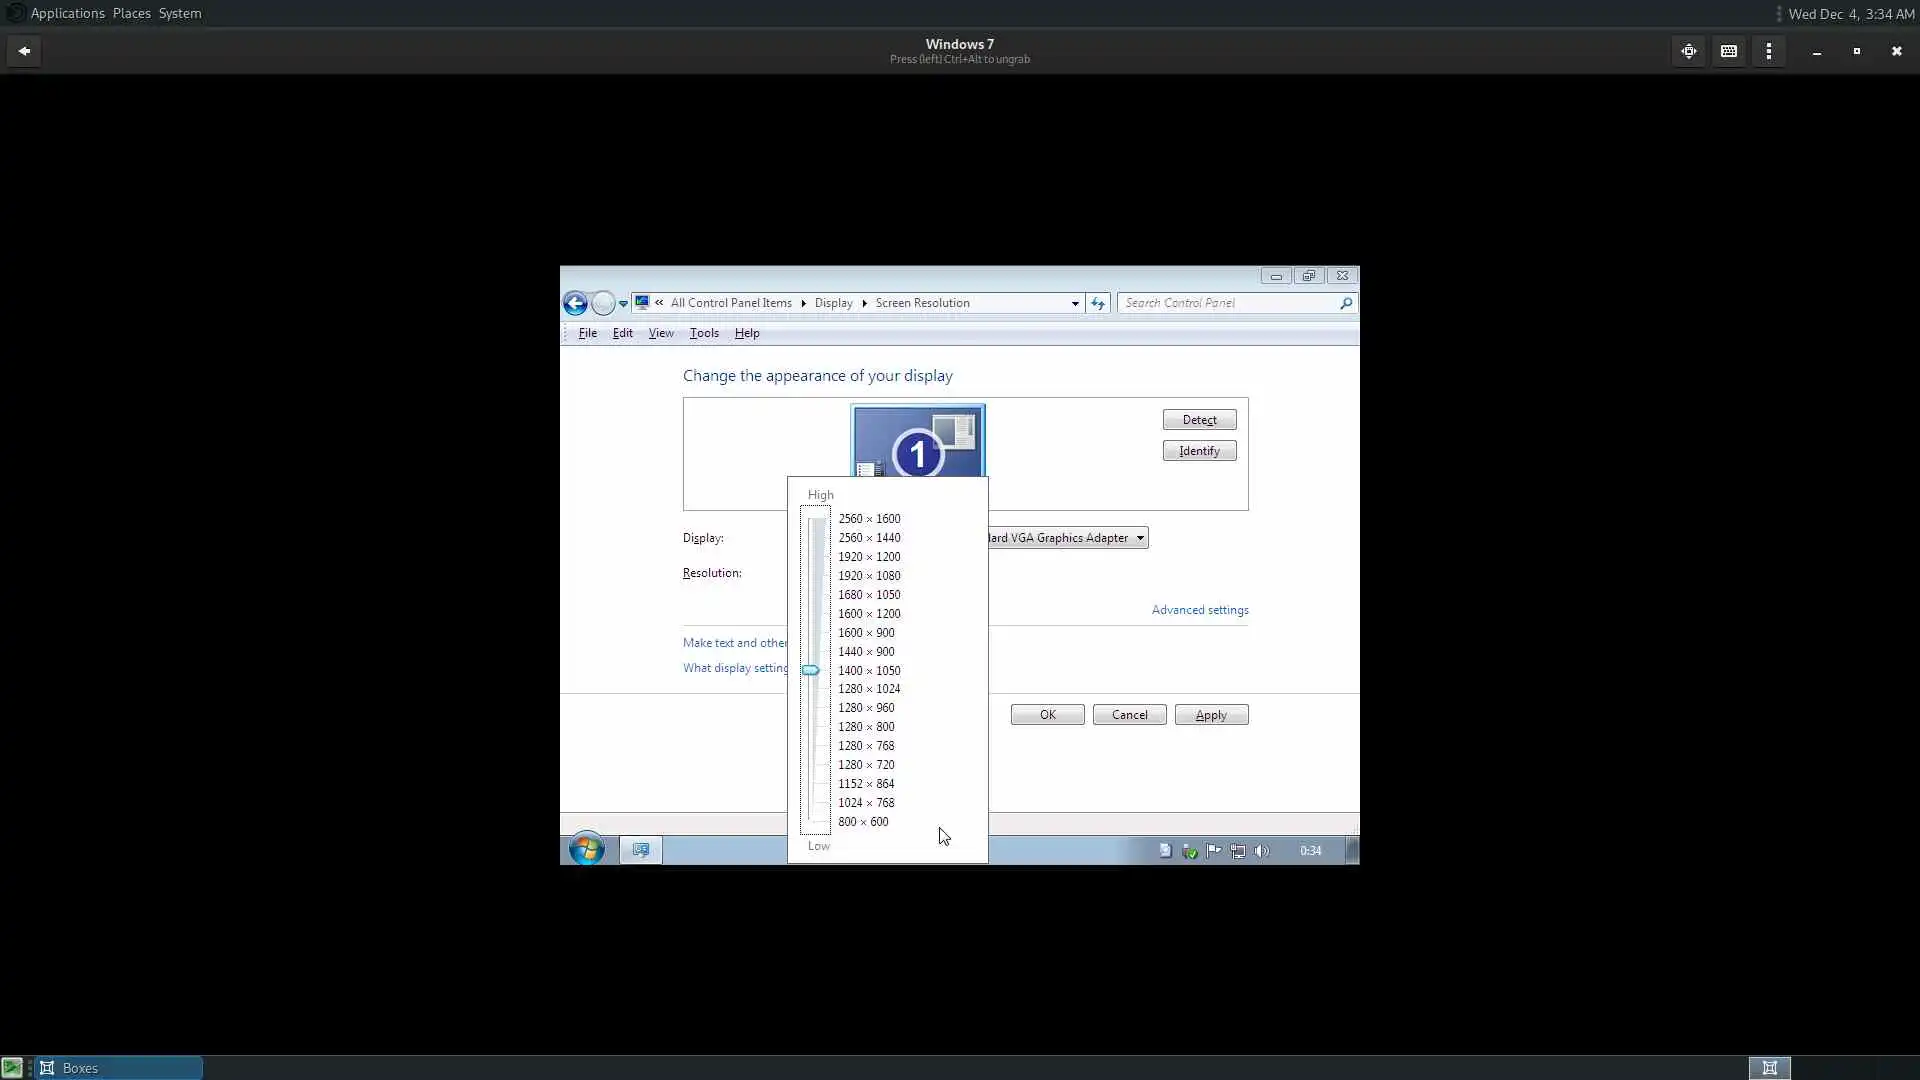Open the Boxes three-dot menu
1920x1080 pixels.
(x=1769, y=51)
